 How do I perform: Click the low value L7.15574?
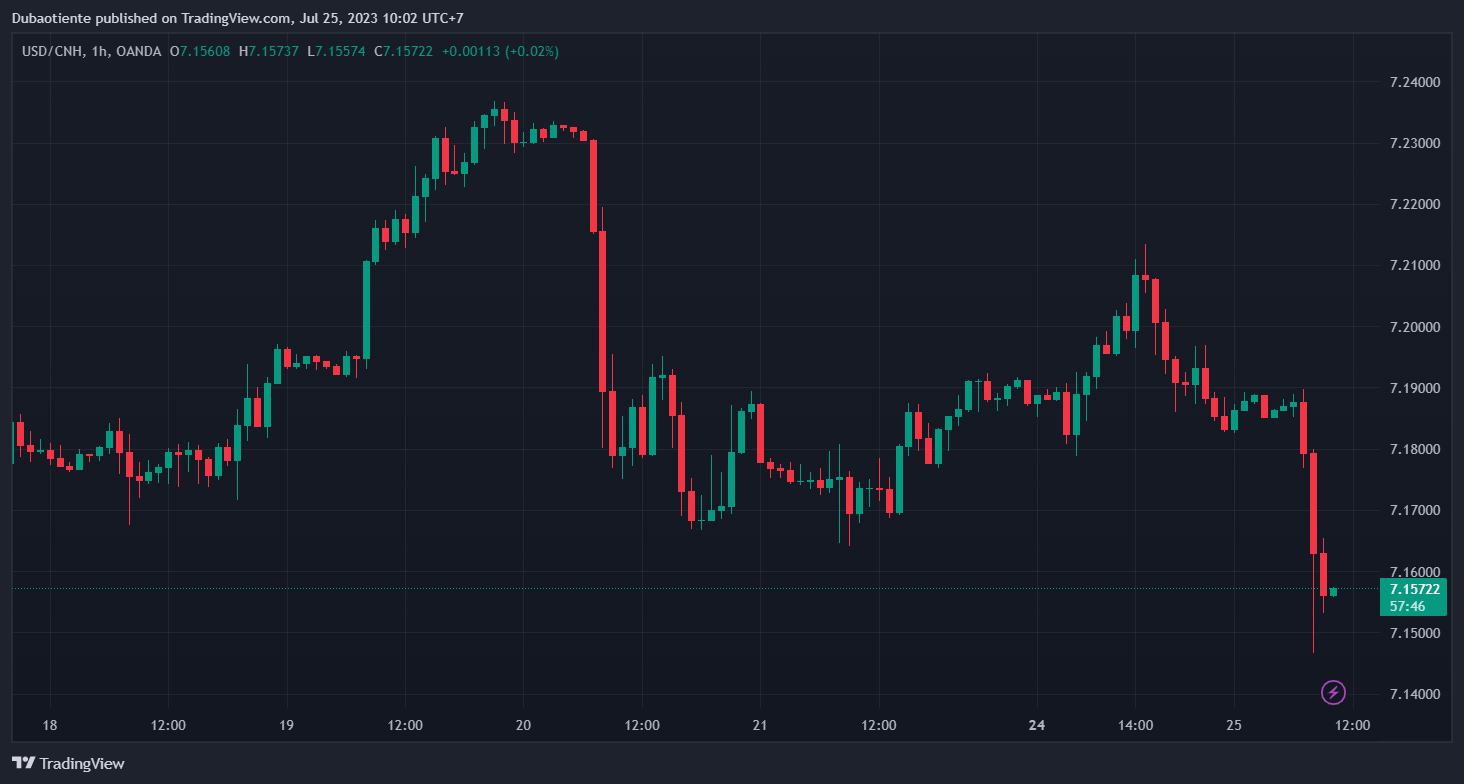coord(336,51)
